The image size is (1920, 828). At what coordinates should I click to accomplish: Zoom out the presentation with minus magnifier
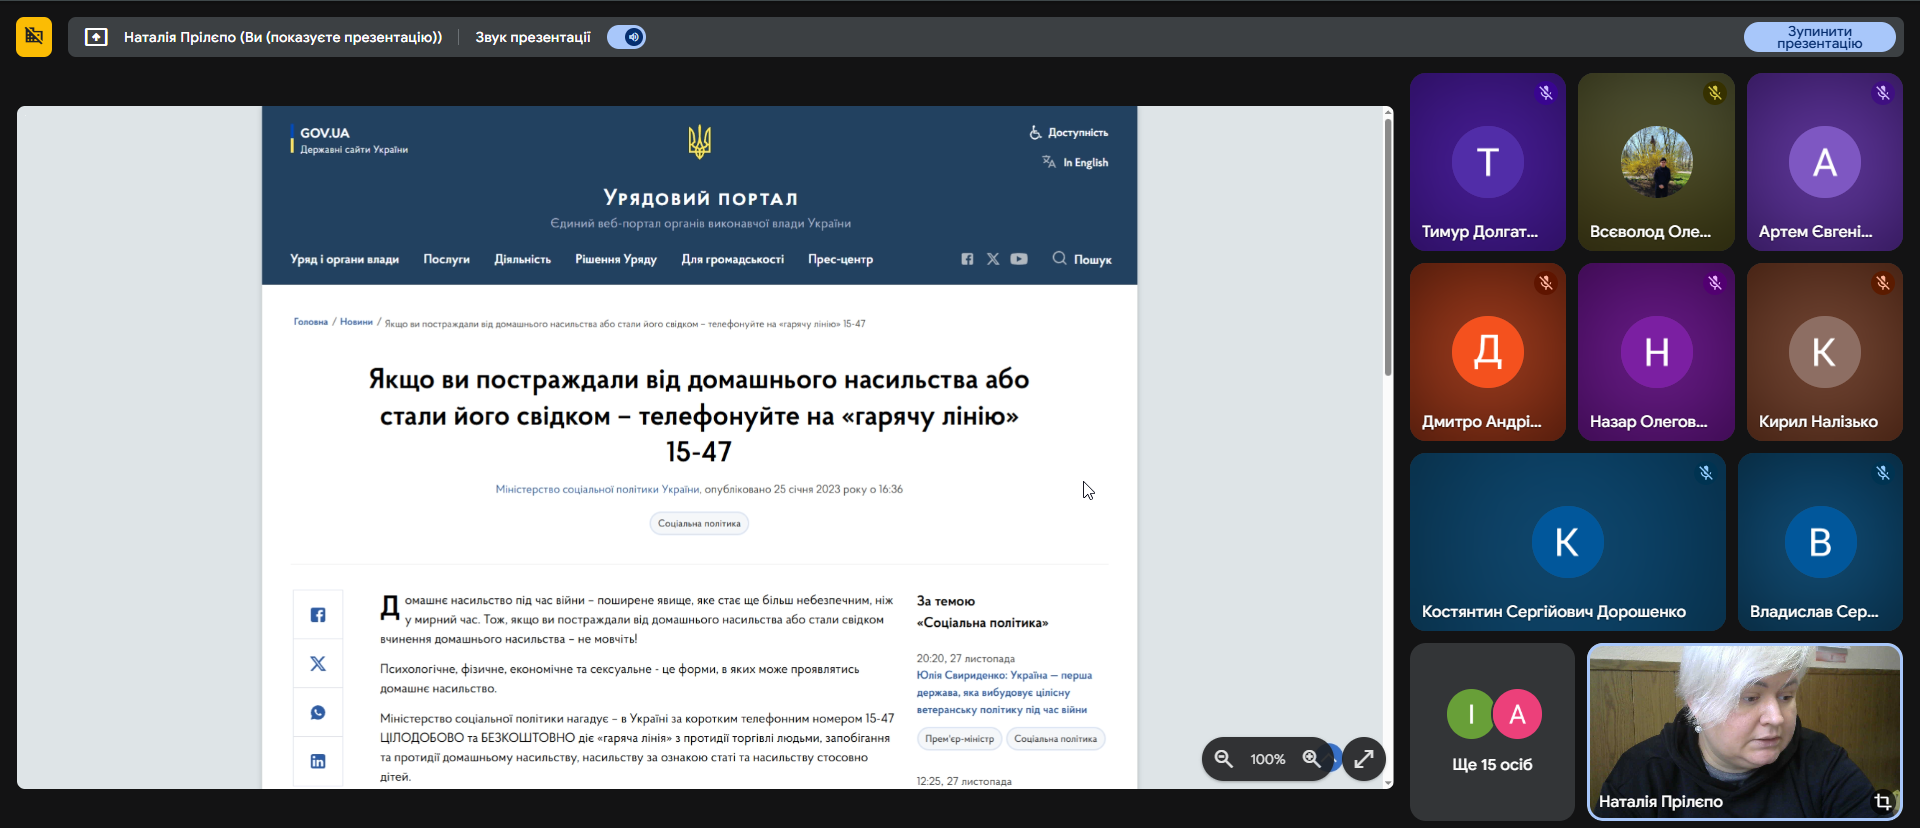(1223, 759)
